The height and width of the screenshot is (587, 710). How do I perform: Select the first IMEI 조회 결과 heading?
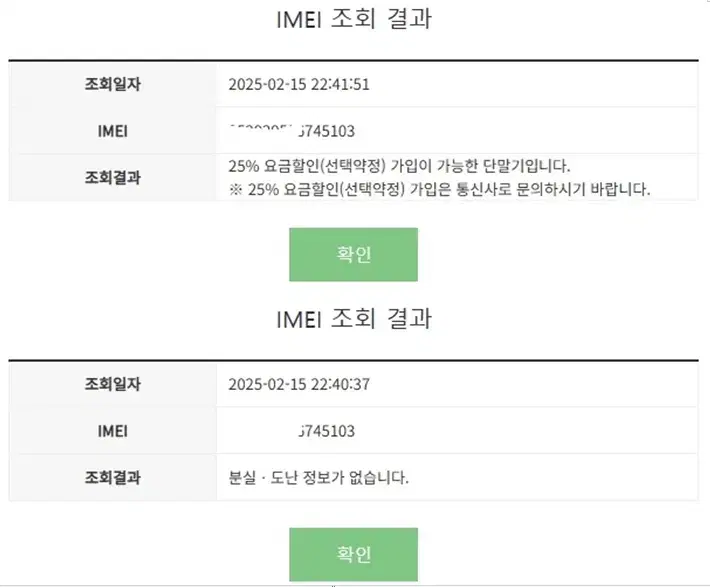click(354, 19)
